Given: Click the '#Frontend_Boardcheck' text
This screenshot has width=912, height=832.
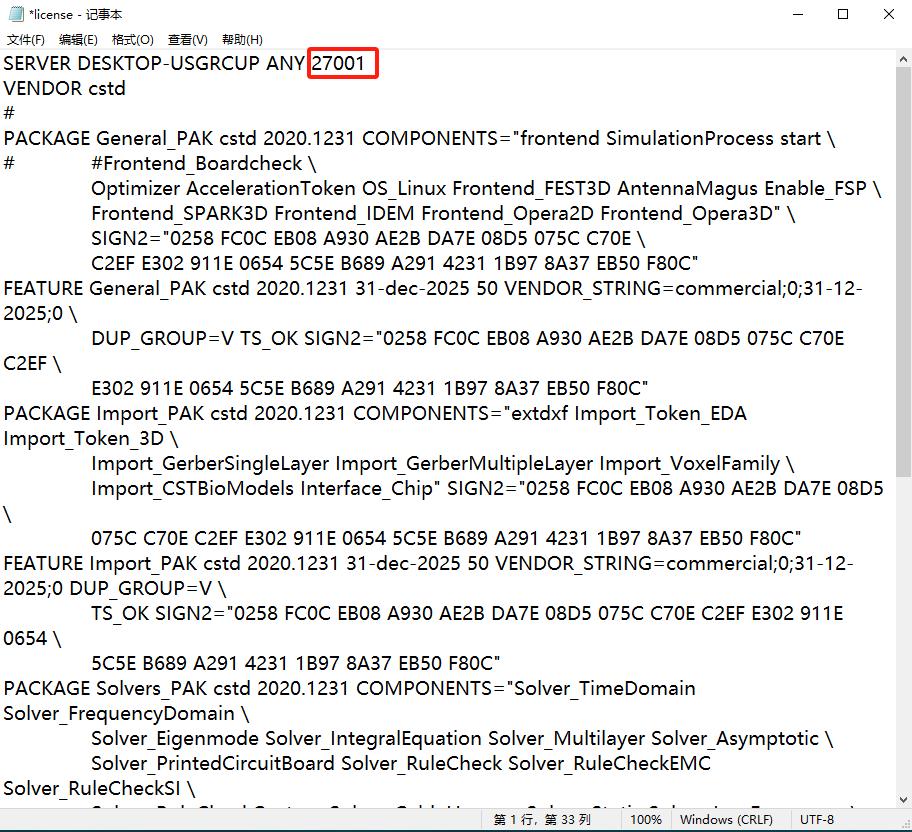Looking at the screenshot, I should tap(197, 163).
